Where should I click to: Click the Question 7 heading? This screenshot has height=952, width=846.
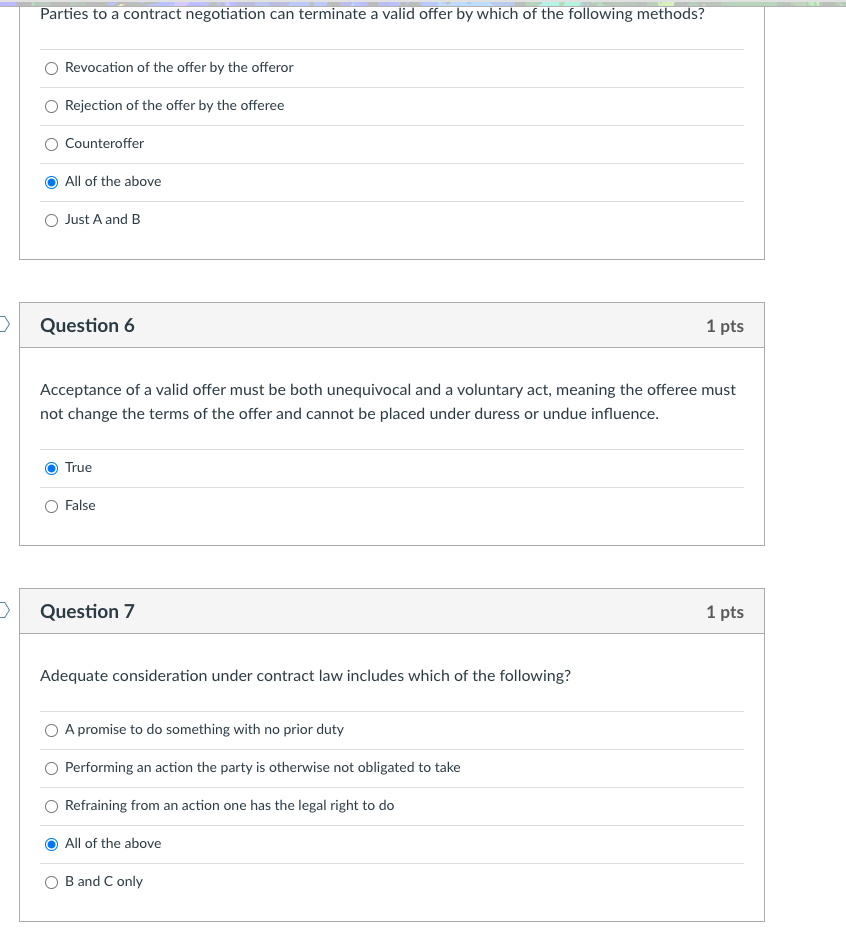pyautogui.click(x=87, y=612)
